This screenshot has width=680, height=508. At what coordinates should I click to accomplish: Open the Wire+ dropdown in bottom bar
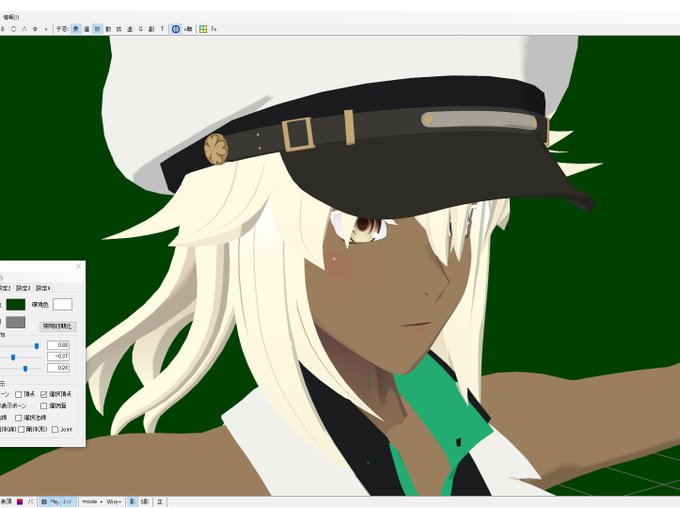[114, 502]
